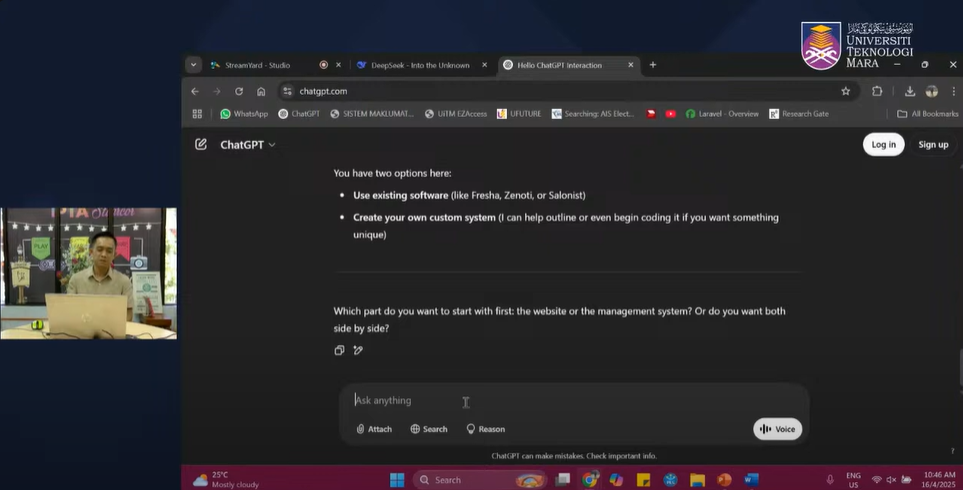Open the Research Gate bookmark
The height and width of the screenshot is (490, 963).
pos(798,114)
